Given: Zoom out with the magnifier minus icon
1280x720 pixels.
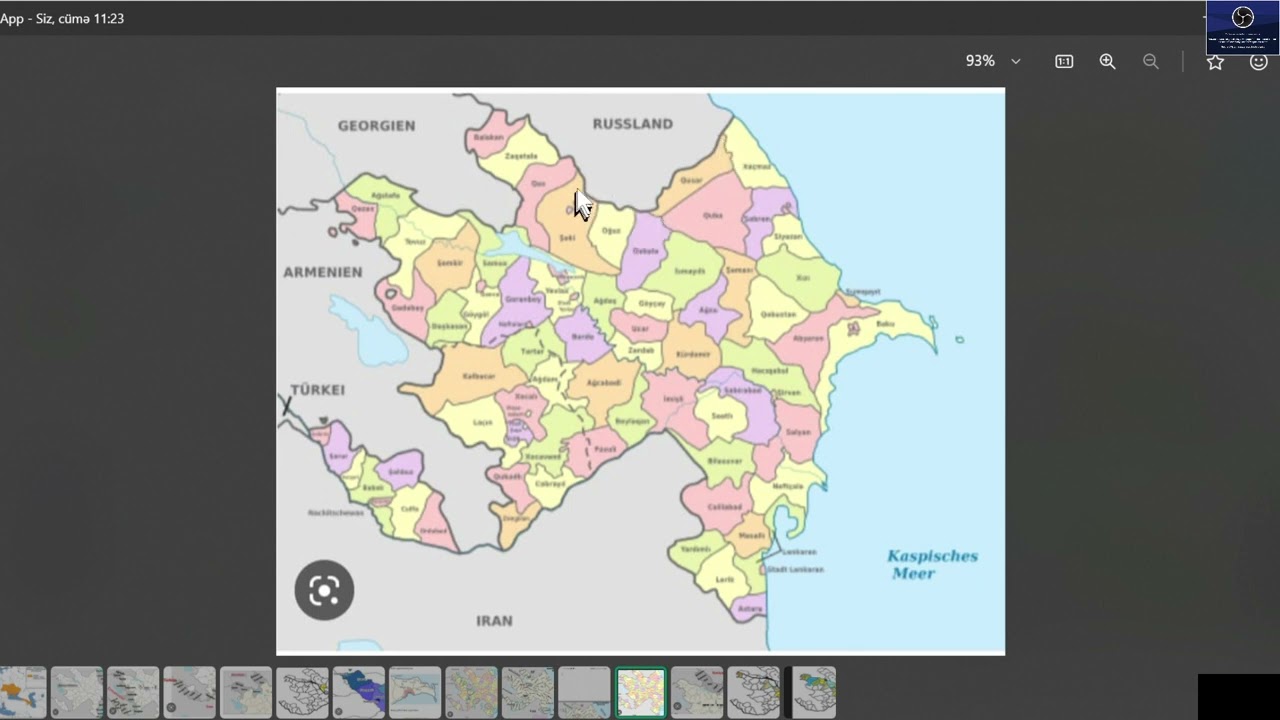Looking at the screenshot, I should tap(1151, 61).
